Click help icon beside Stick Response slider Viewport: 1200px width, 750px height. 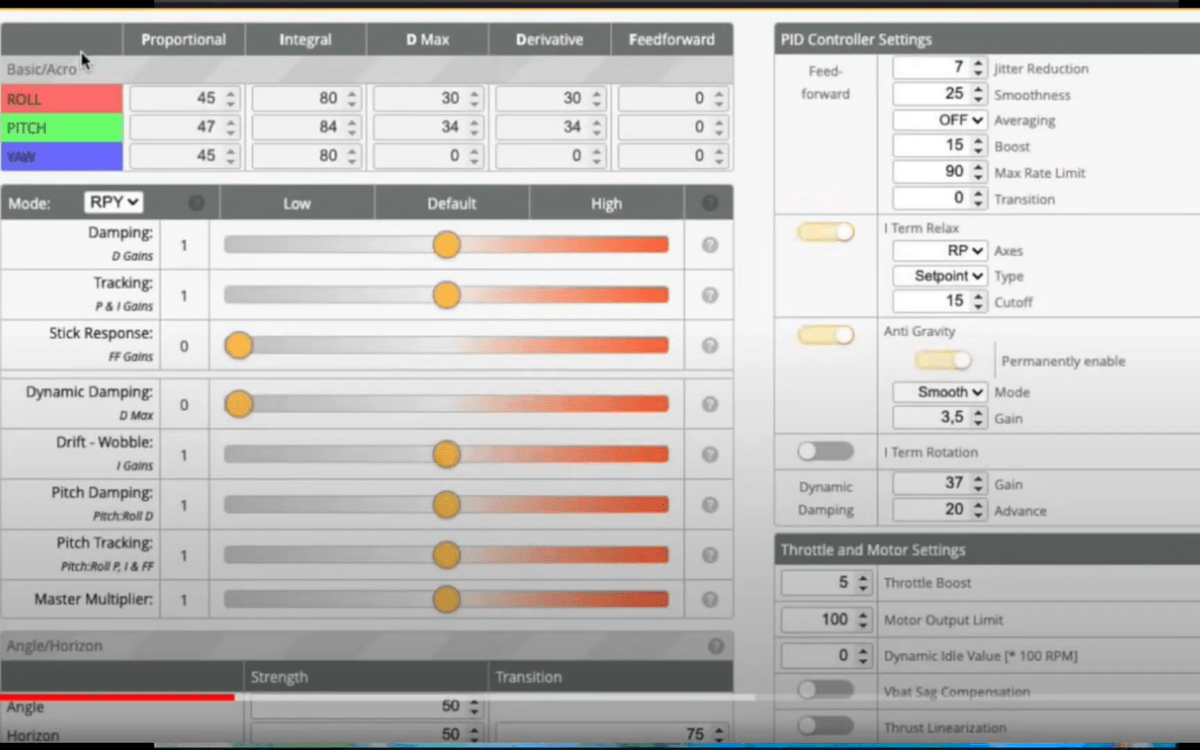[710, 345]
